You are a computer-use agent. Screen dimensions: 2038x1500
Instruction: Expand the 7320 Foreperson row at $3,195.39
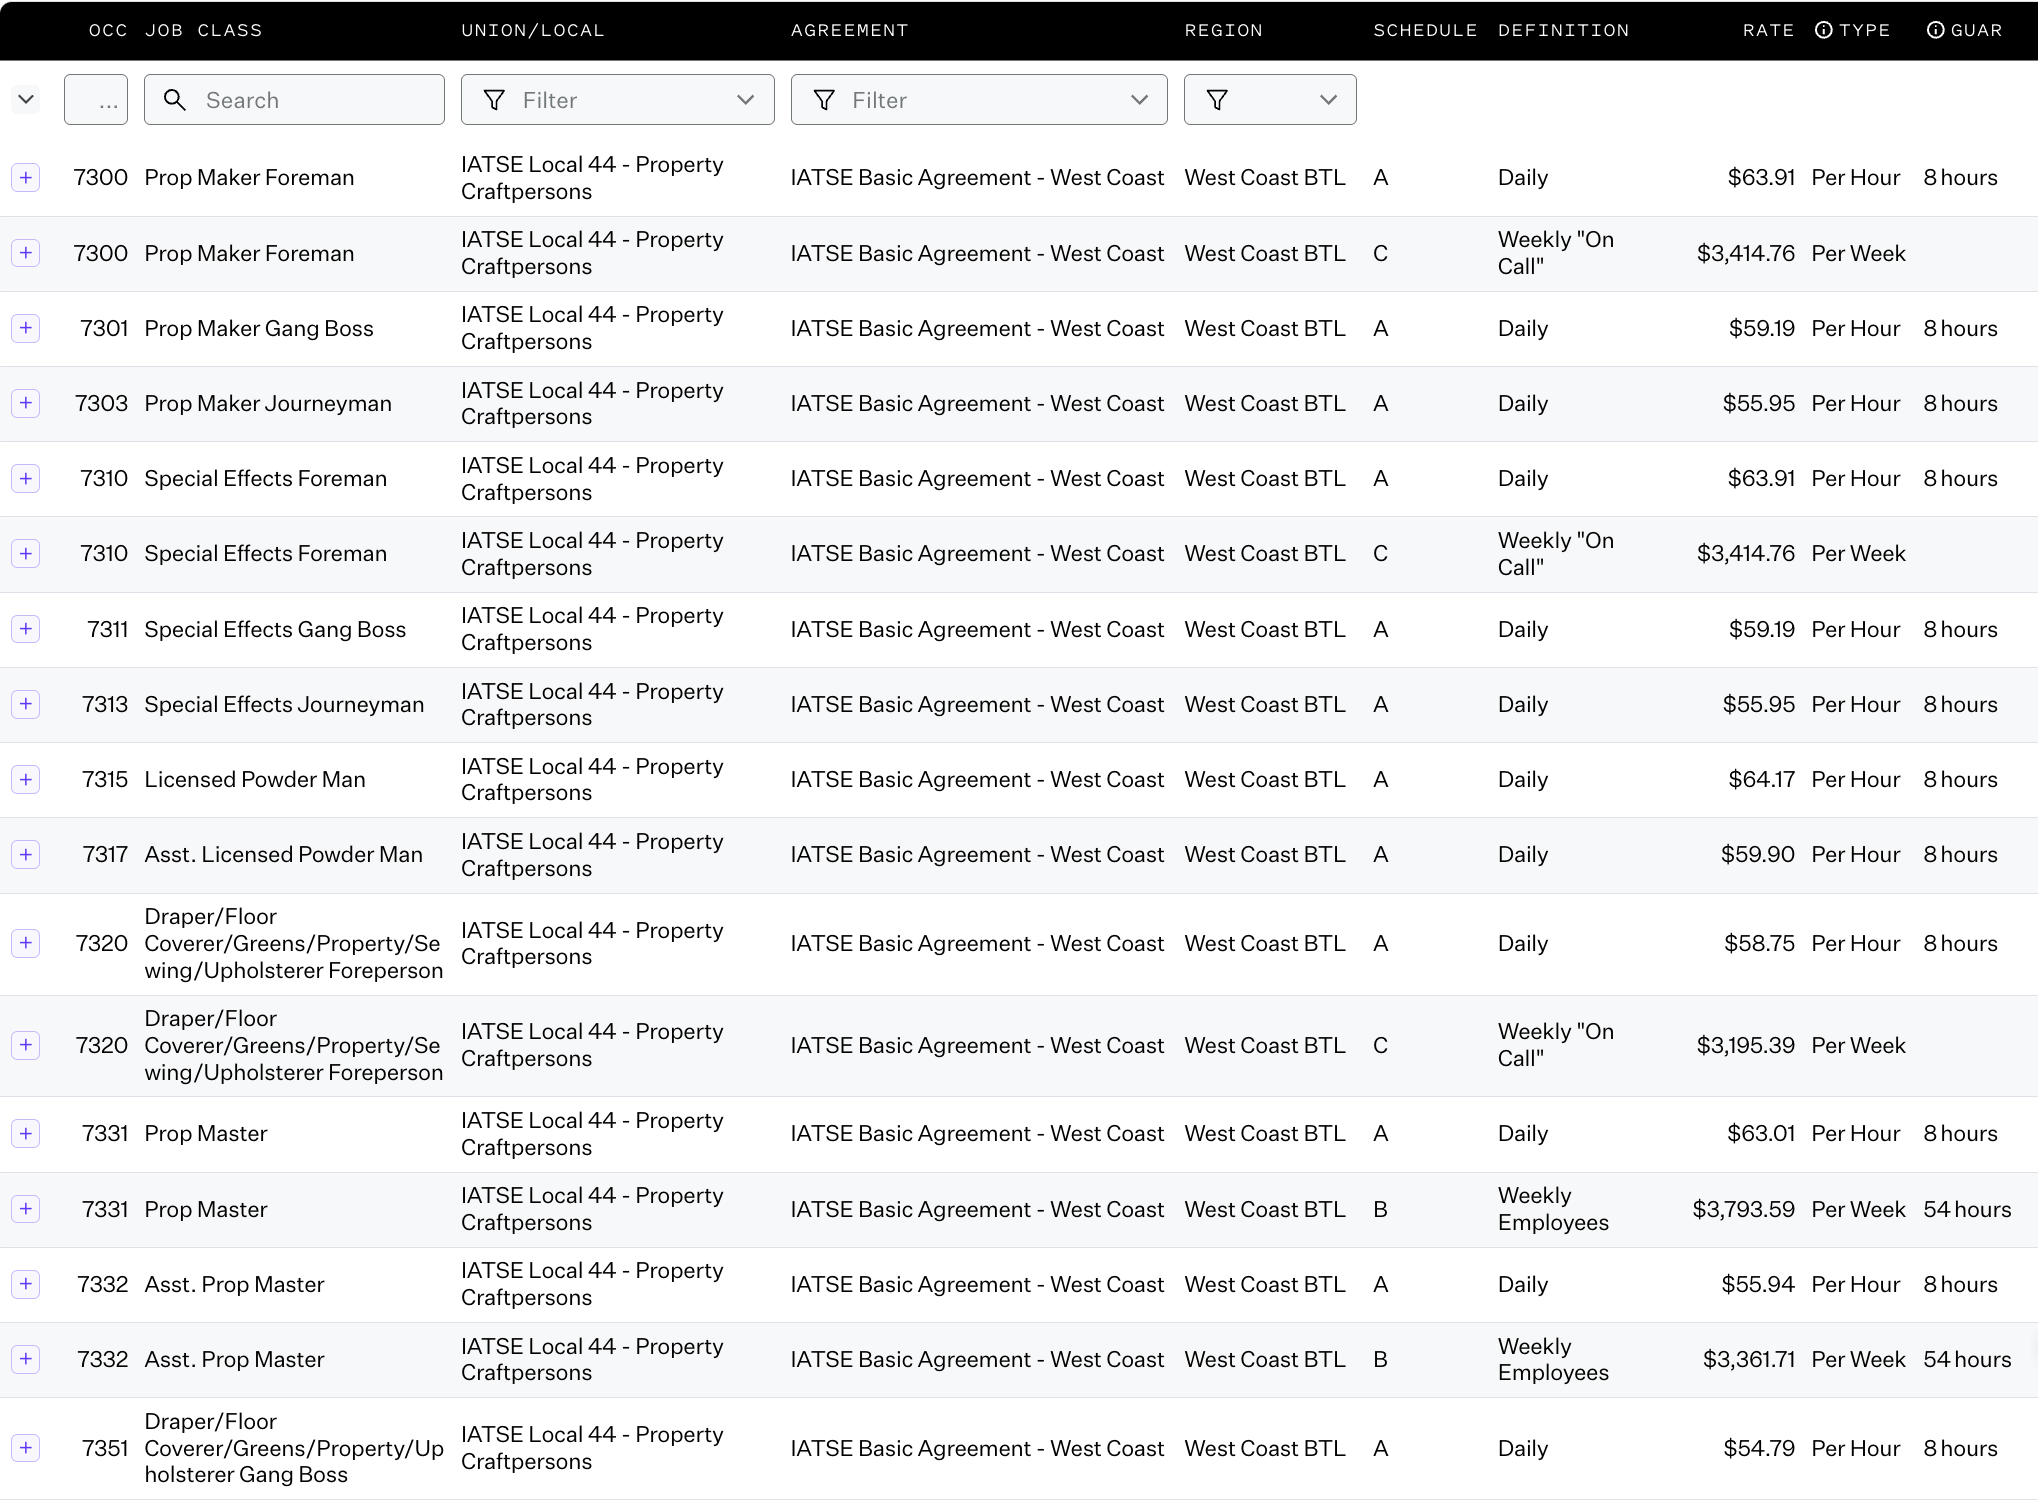(x=26, y=1045)
